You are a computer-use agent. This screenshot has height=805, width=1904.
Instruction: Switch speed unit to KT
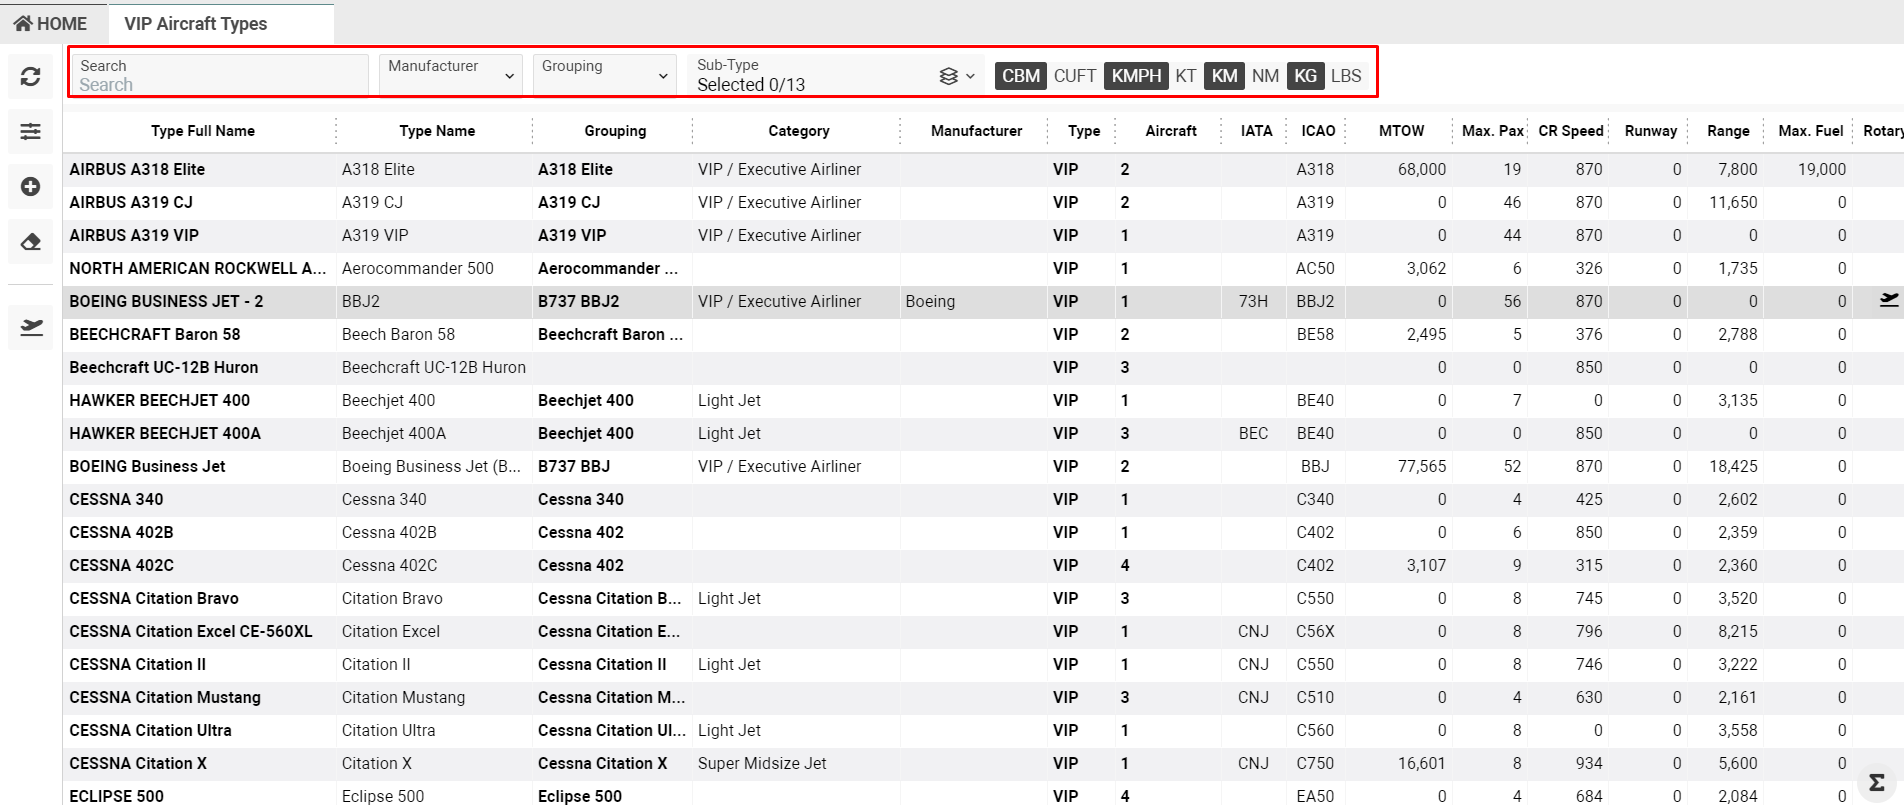pos(1185,76)
